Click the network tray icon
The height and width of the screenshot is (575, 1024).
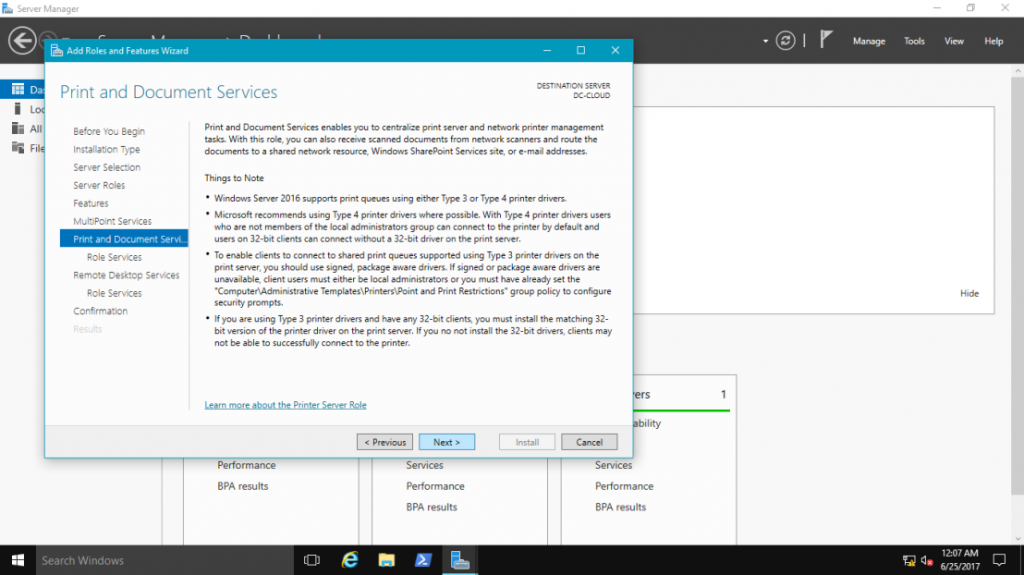[908, 561]
